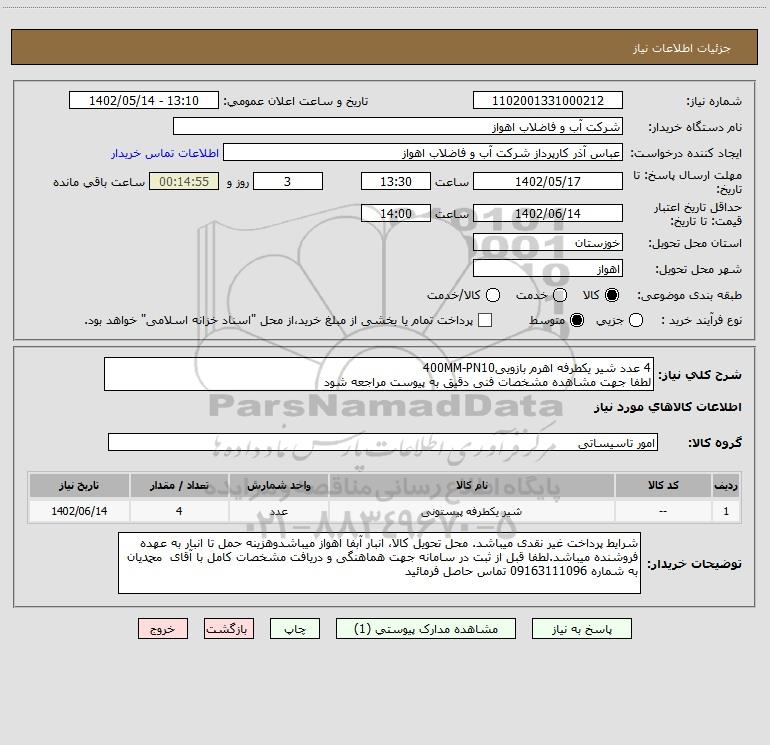This screenshot has height=745, width=770.
Task: Click the validity time field 14:00
Action: pos(396,214)
